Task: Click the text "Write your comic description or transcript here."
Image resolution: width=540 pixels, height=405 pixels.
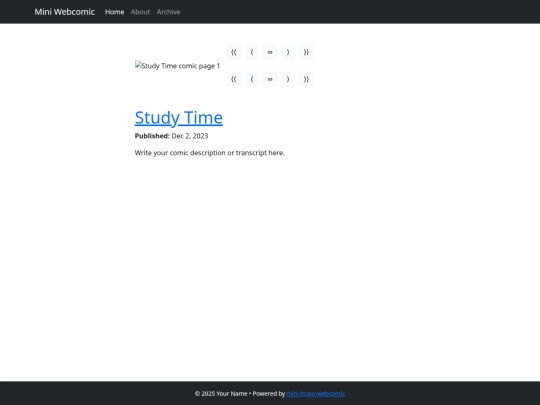Action: [x=209, y=153]
